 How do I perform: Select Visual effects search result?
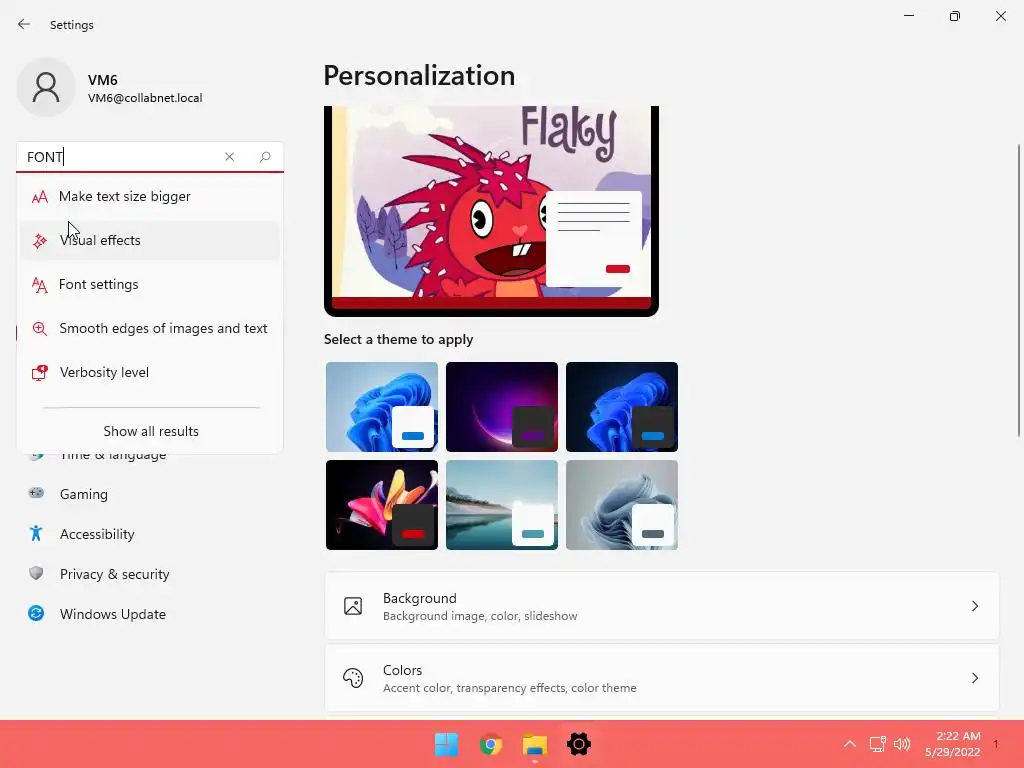(150, 240)
